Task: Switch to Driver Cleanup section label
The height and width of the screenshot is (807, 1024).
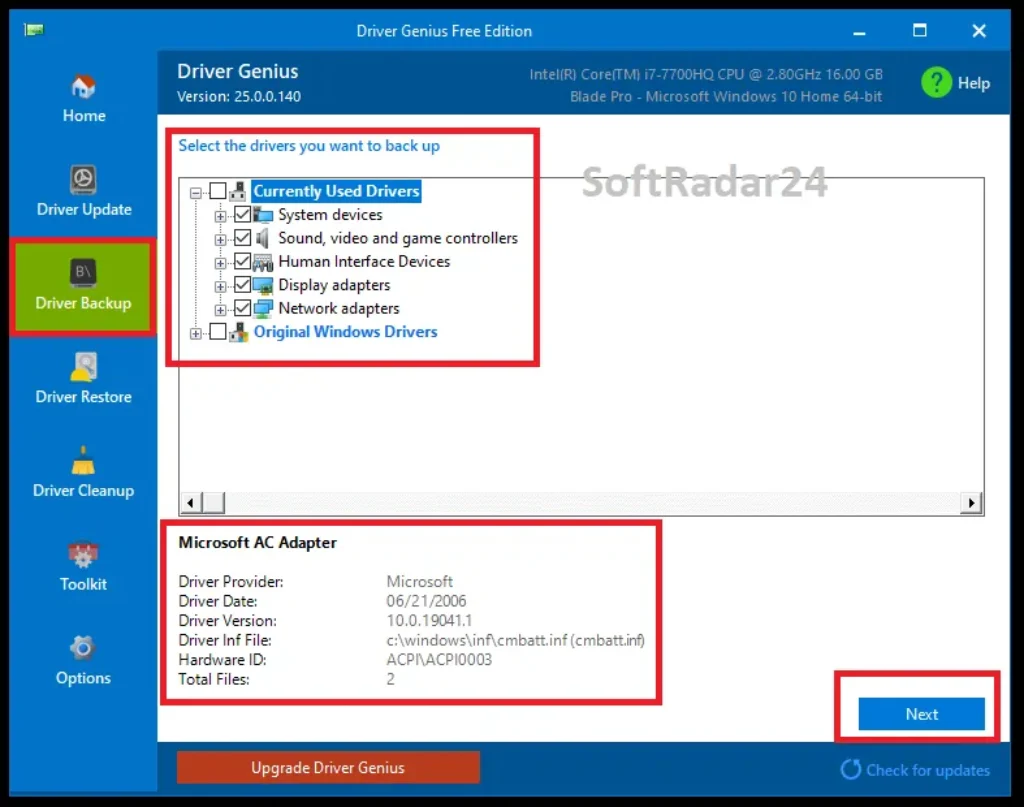Action: 84,490
